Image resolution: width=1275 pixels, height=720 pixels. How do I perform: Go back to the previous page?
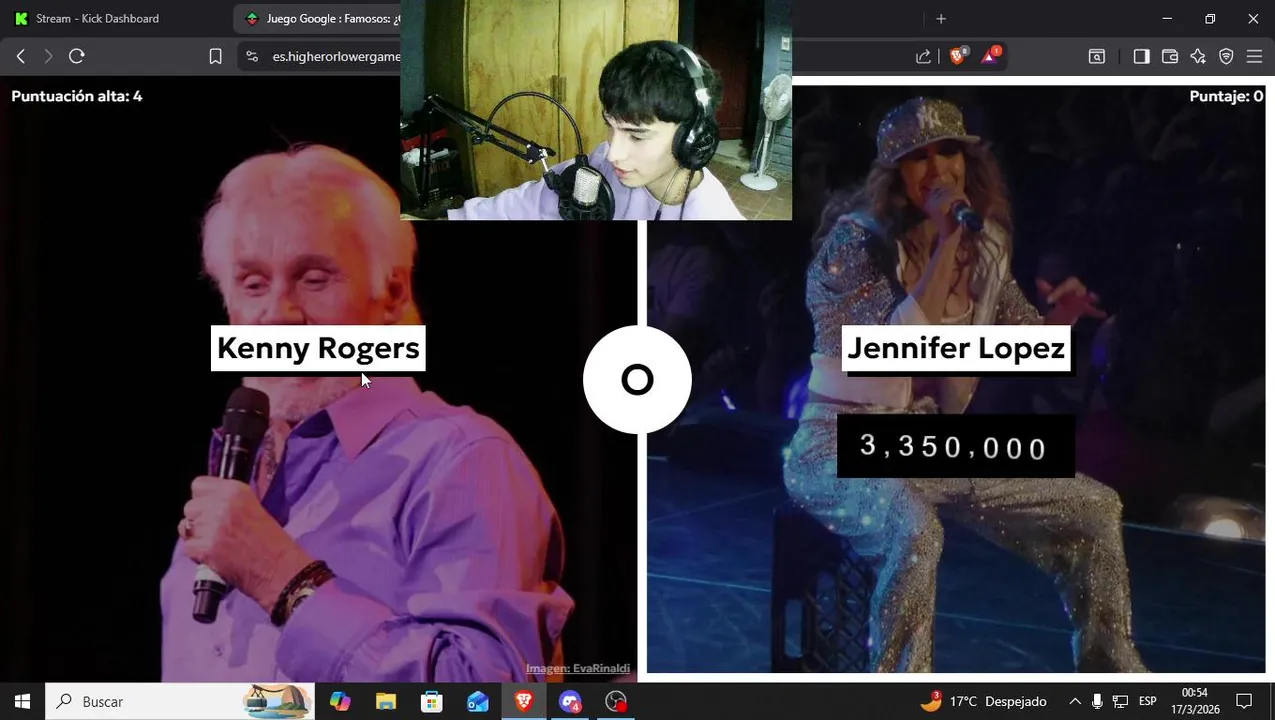pyautogui.click(x=21, y=57)
